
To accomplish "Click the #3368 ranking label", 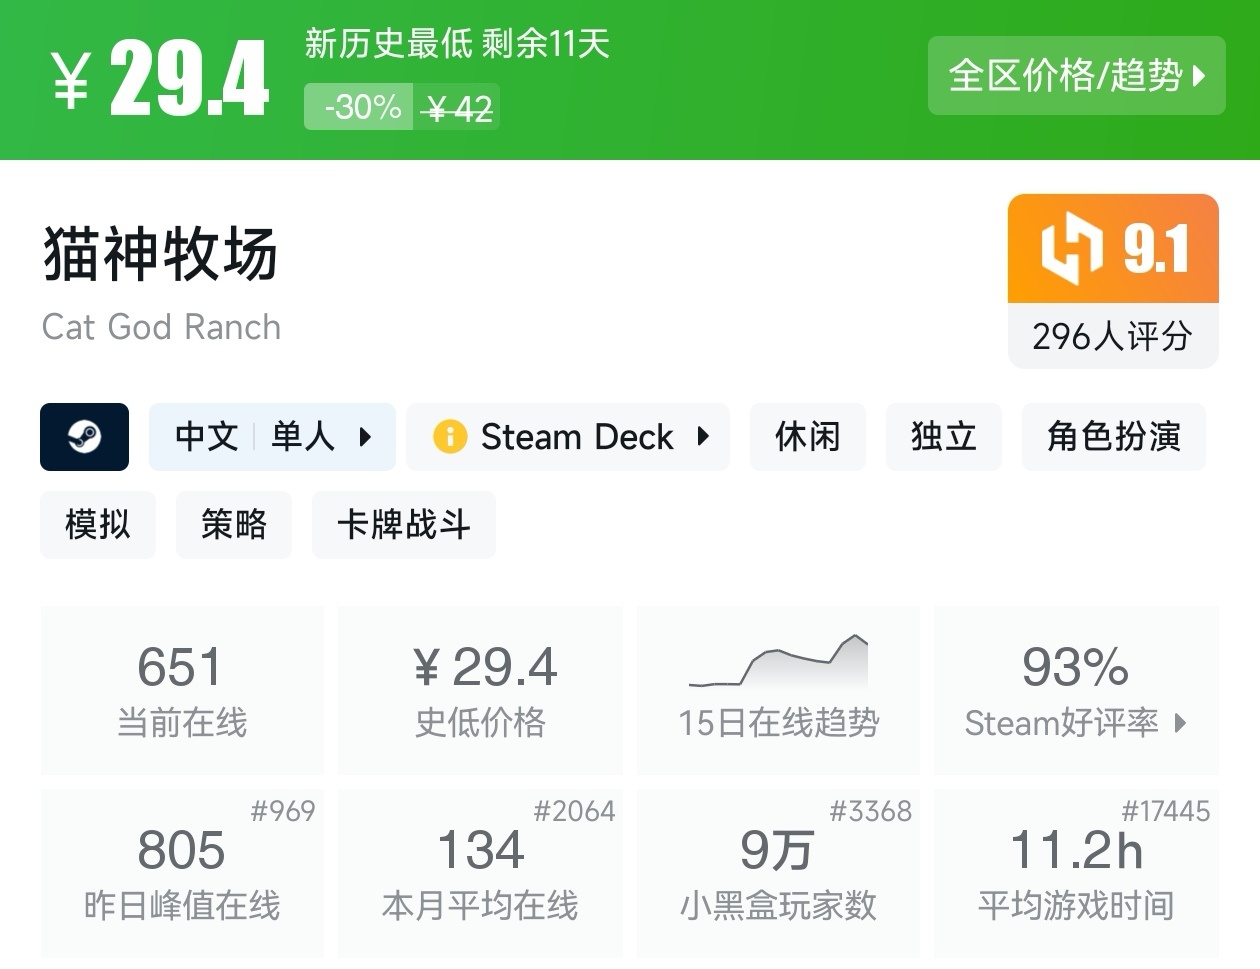I will point(871,811).
